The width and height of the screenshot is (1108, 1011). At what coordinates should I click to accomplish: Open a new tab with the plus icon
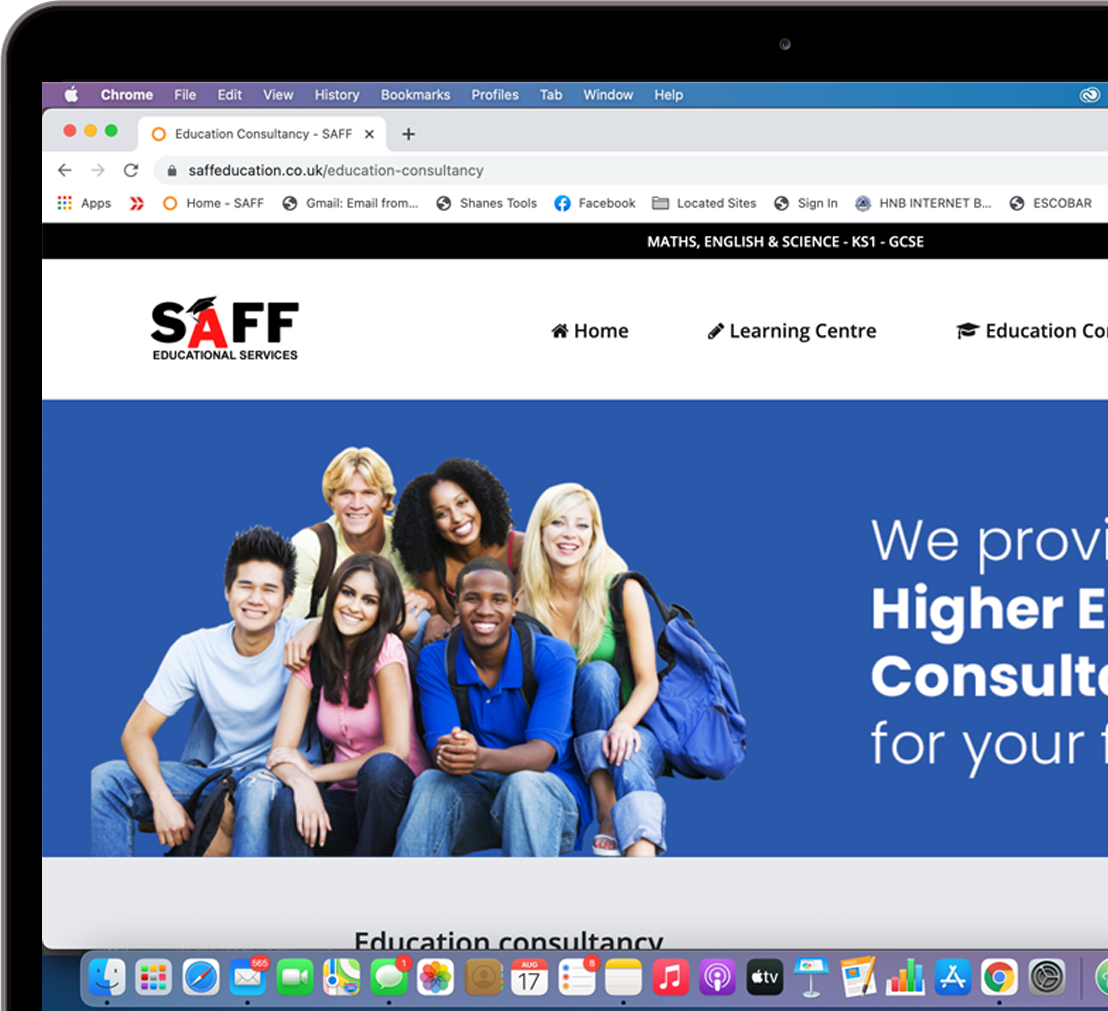pos(408,134)
